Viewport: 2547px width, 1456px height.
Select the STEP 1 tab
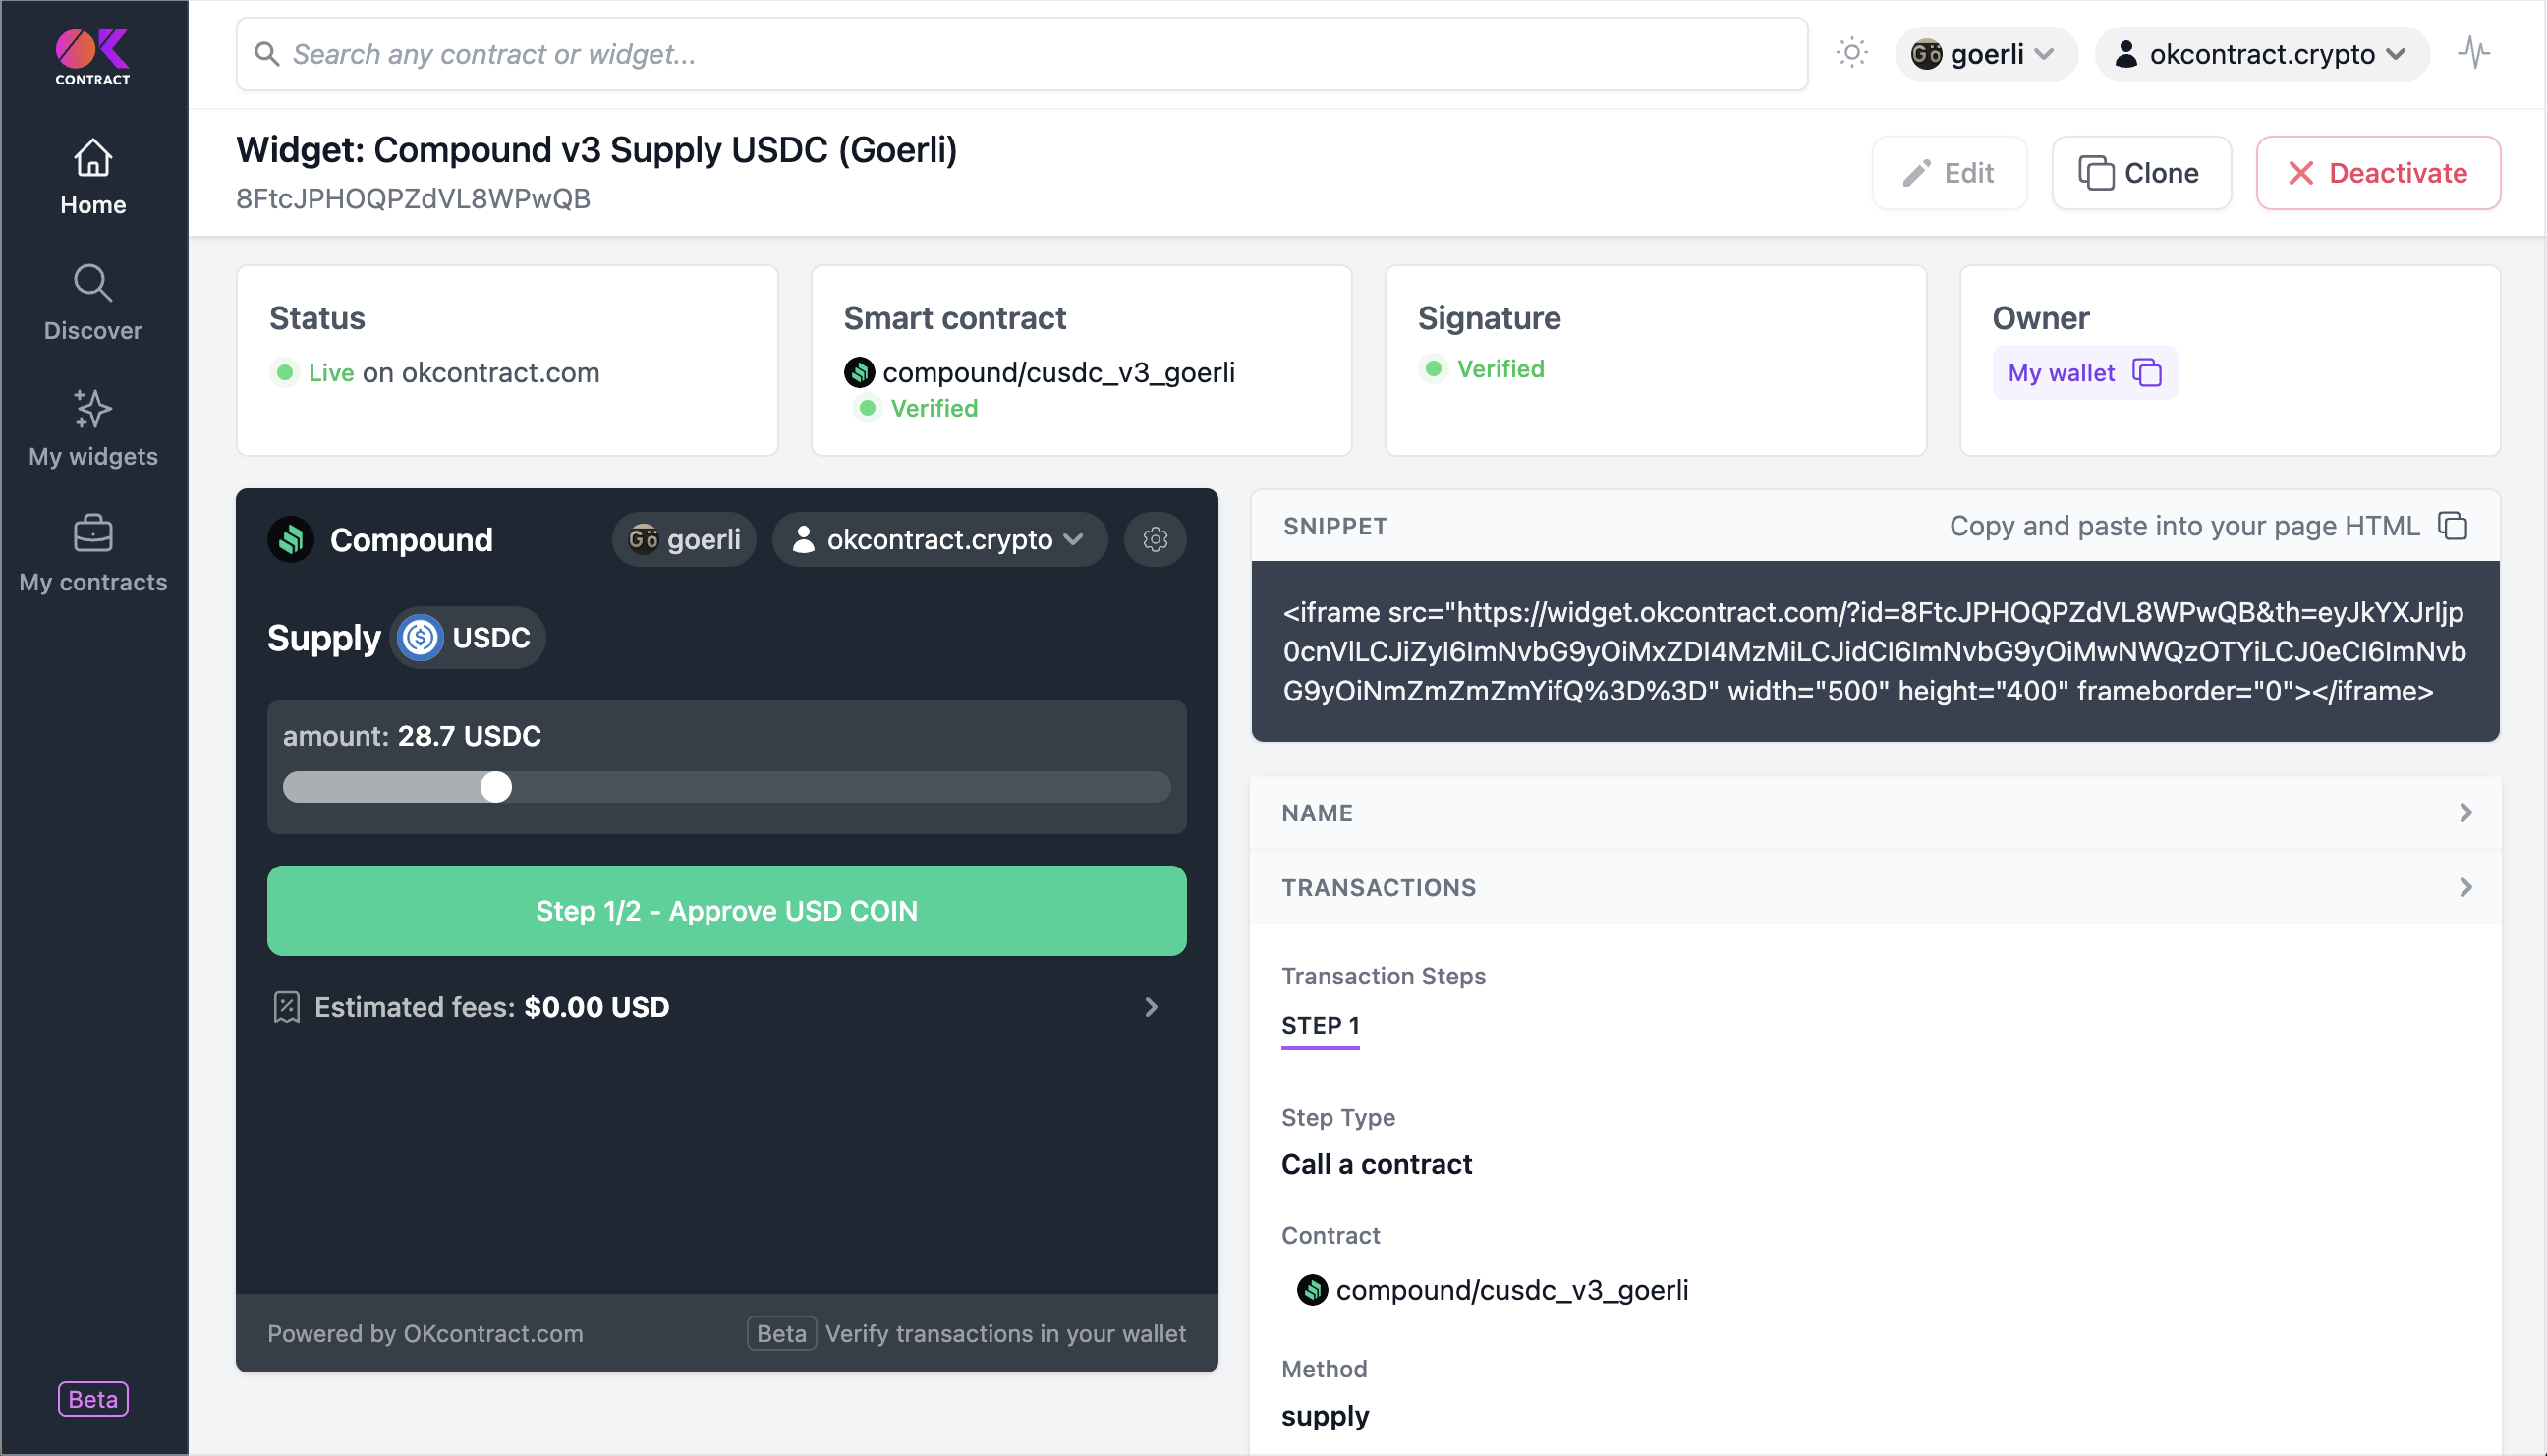point(1320,1026)
